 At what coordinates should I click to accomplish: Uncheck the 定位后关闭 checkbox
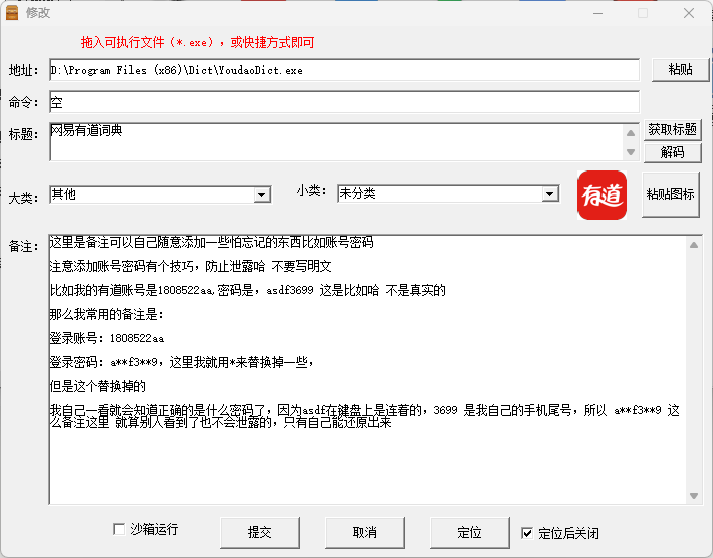pyautogui.click(x=527, y=533)
